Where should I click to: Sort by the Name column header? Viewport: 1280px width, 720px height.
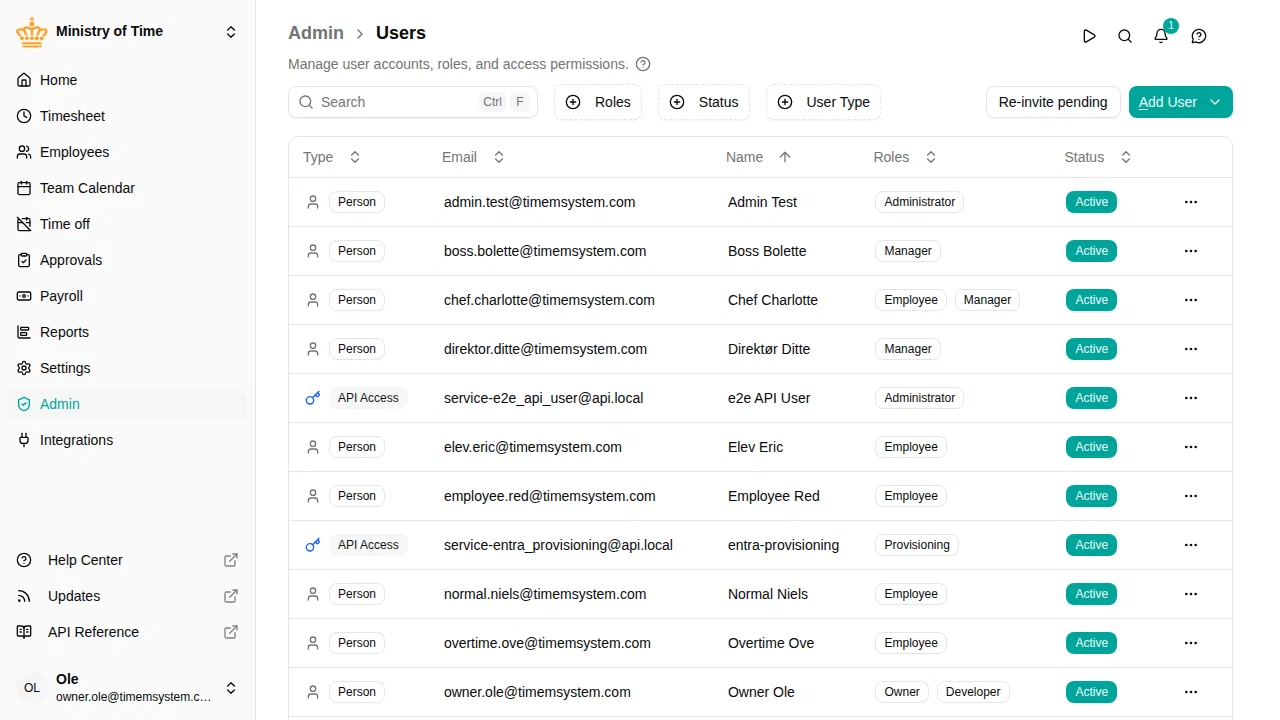click(758, 157)
